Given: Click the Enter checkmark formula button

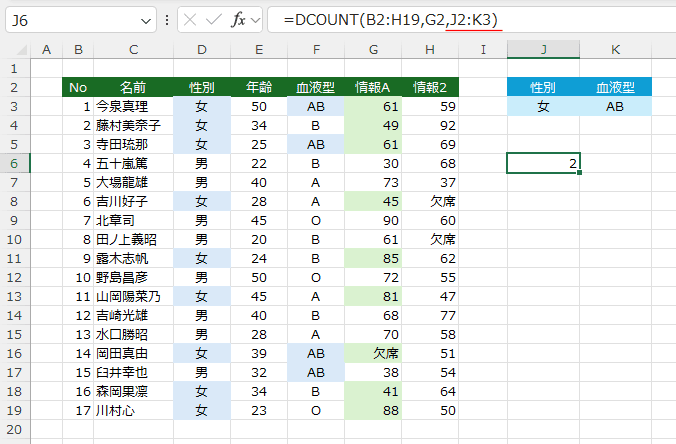Looking at the screenshot, I should (x=213, y=19).
